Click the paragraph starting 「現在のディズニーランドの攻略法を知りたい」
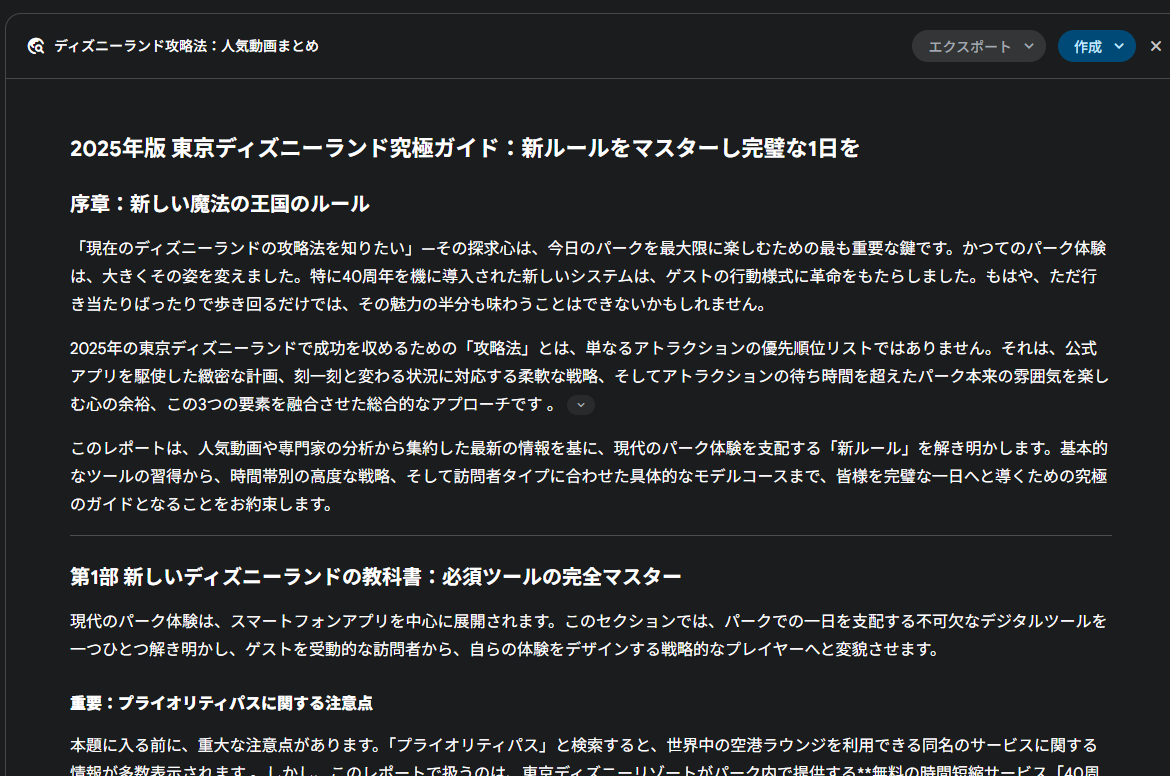1170x776 pixels. click(589, 276)
